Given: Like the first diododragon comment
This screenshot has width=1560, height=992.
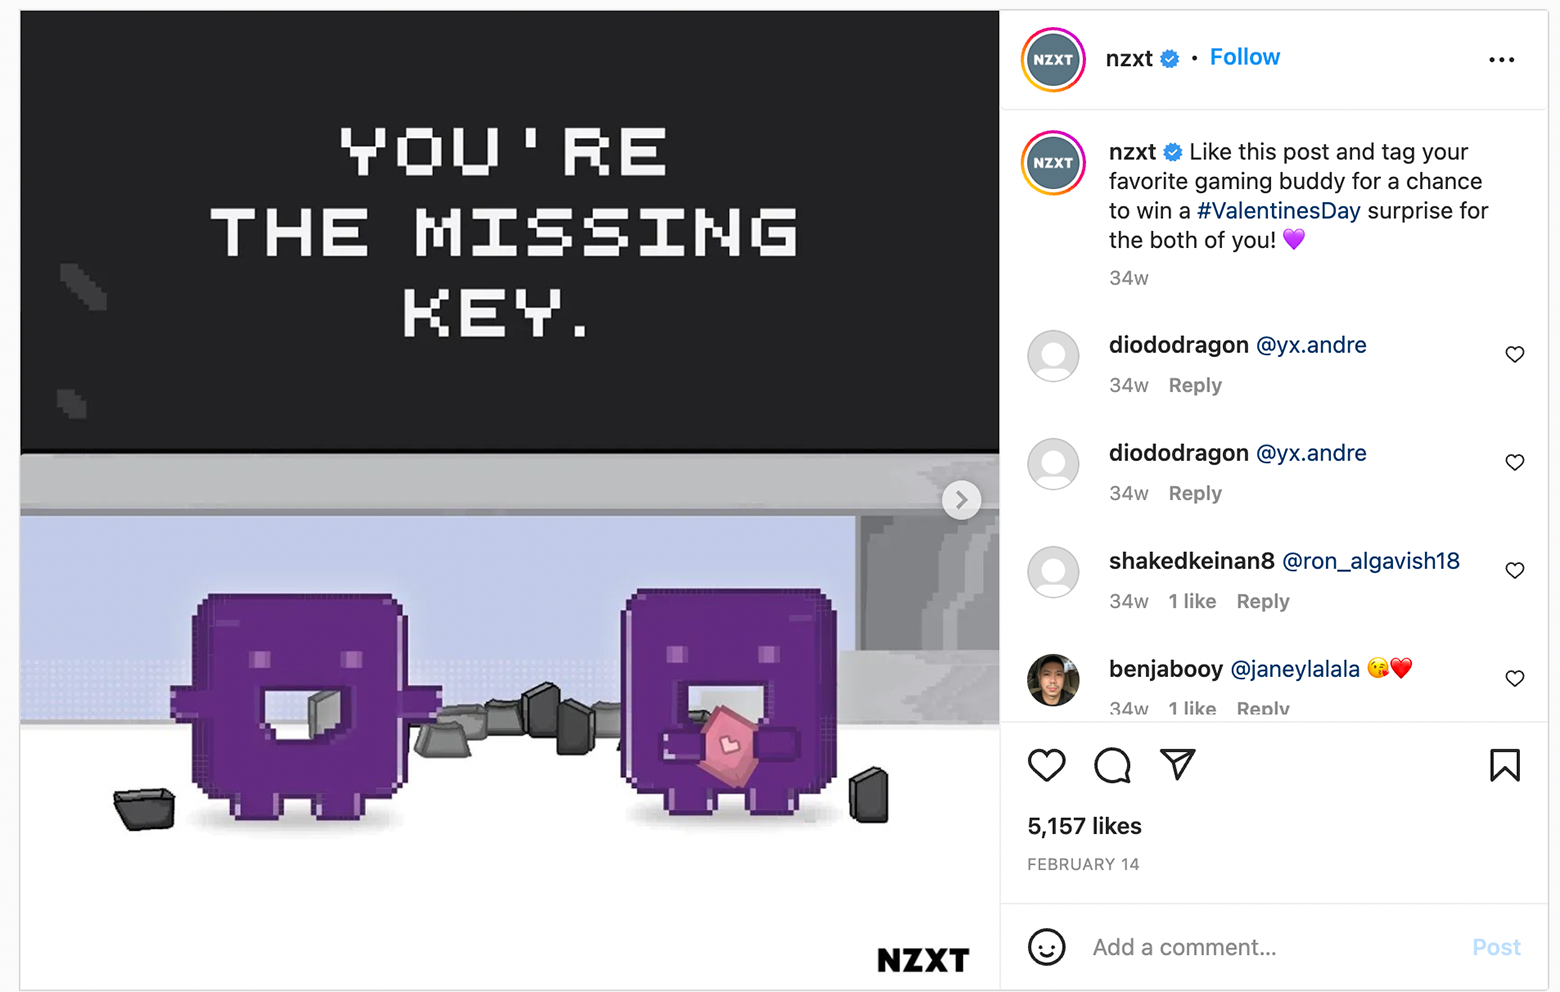Looking at the screenshot, I should [x=1514, y=354].
